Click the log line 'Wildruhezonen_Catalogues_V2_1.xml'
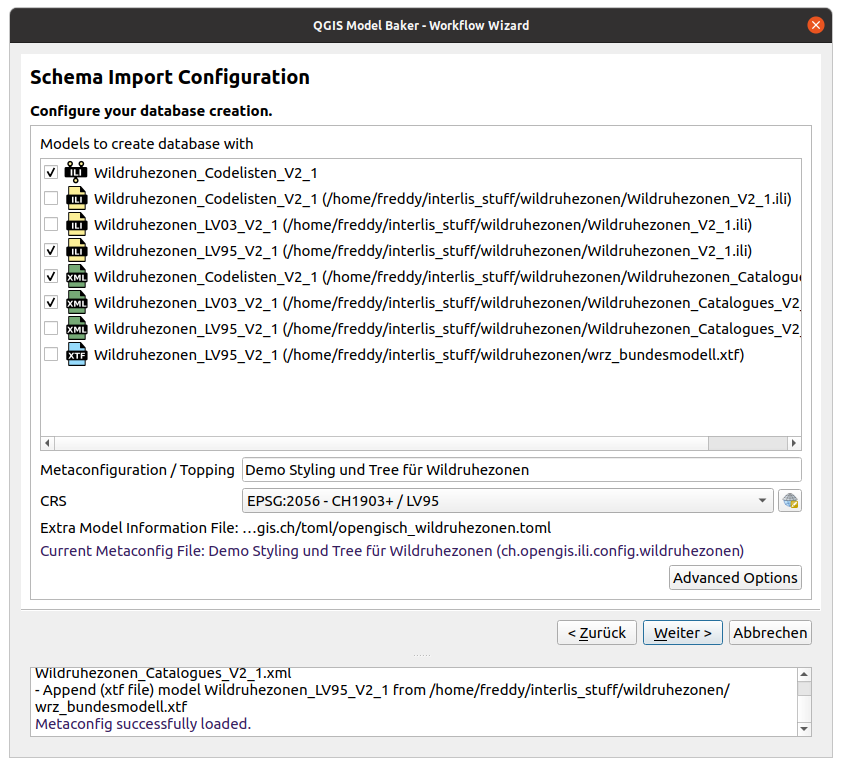Image resolution: width=842 pixels, height=767 pixels. [x=163, y=674]
